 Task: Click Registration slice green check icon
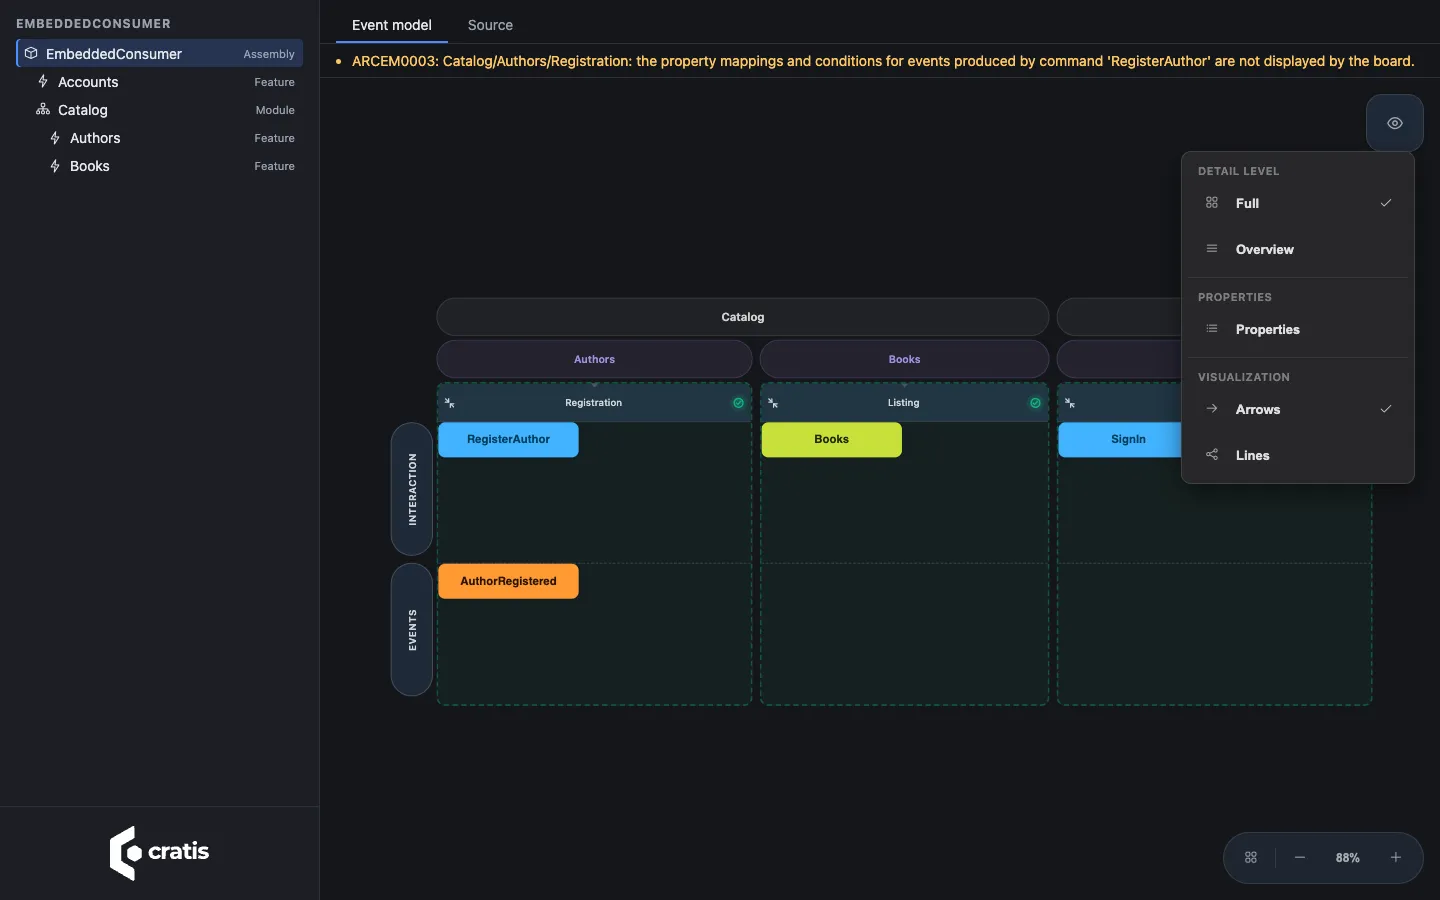(738, 403)
